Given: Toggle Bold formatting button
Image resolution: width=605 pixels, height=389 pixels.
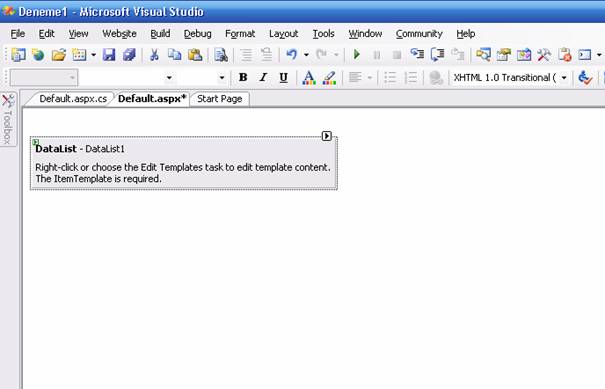Looking at the screenshot, I should [x=243, y=78].
